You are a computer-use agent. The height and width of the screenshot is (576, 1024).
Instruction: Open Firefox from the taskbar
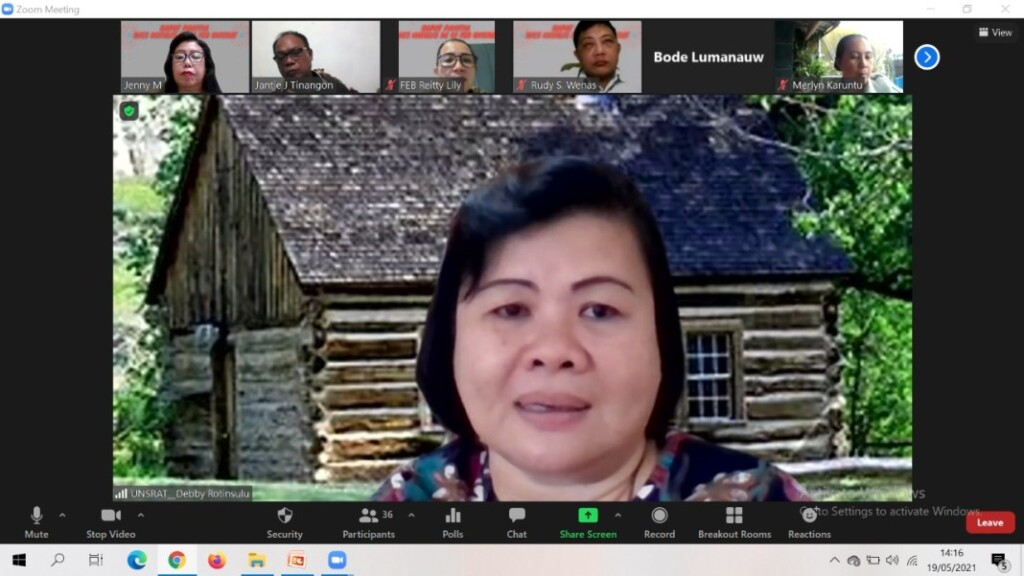(217, 560)
